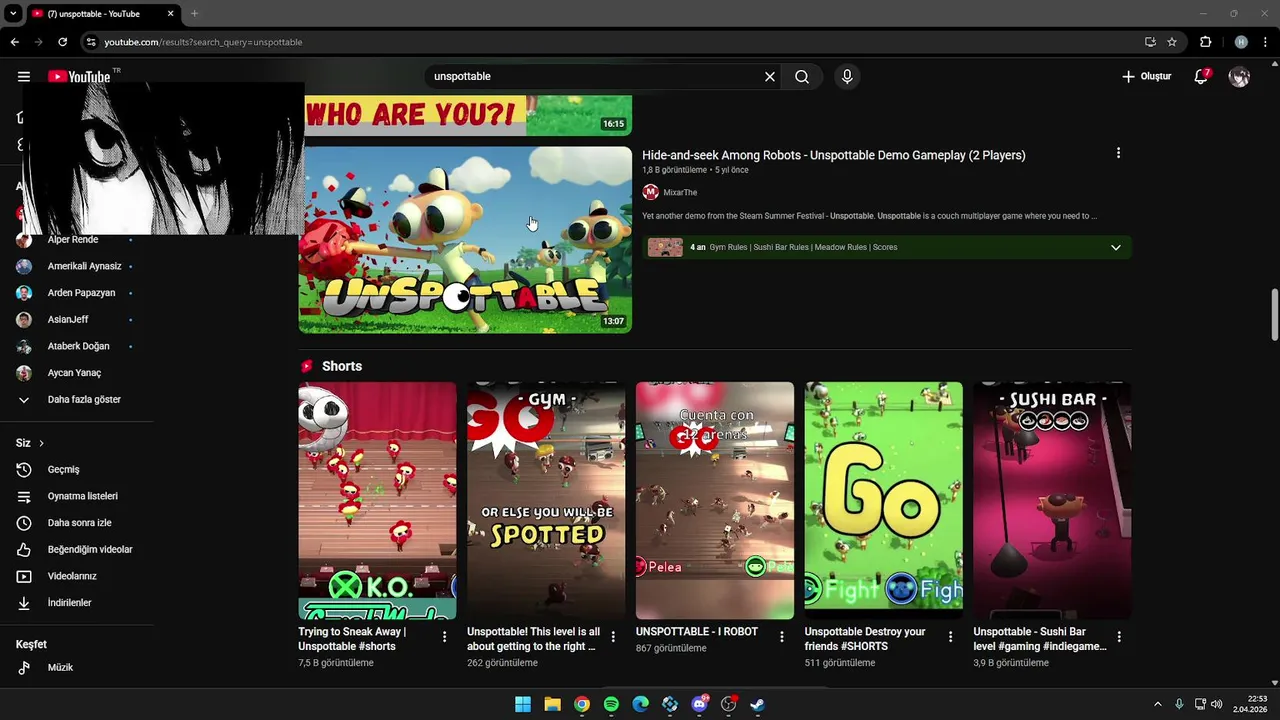Screen dimensions: 1280x720
Task: Play the Unspottable 13:07 video thumbnail
Action: (465, 240)
